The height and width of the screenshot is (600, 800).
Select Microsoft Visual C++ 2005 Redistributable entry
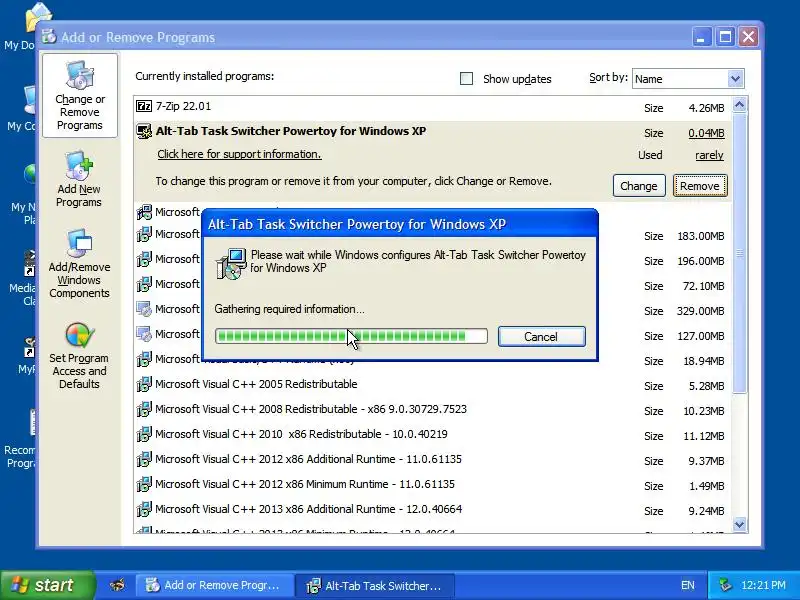433,384
